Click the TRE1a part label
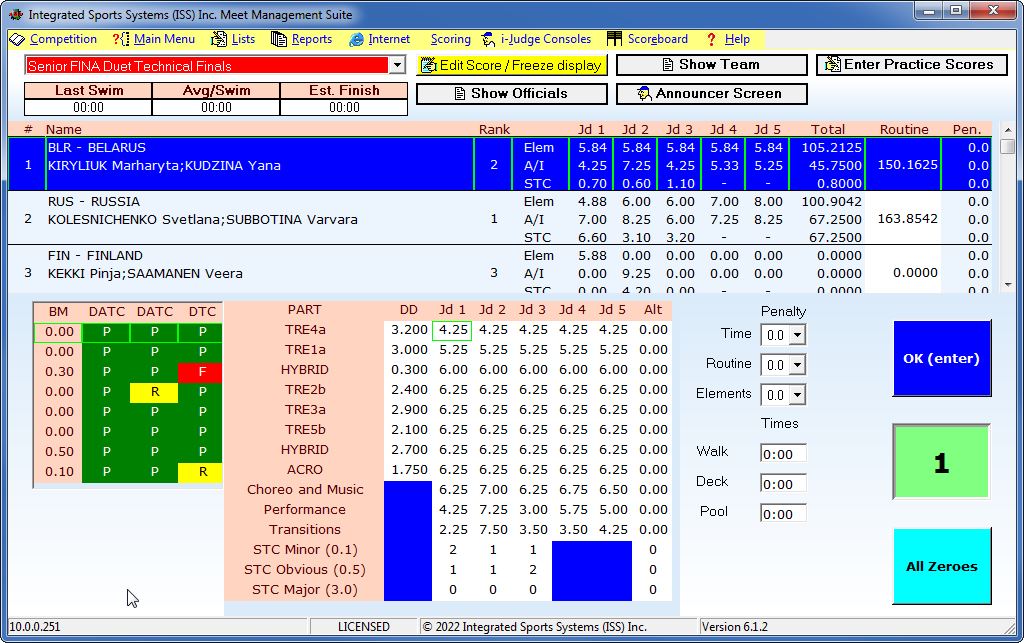Screen dimensions: 1024x643 coord(305,350)
